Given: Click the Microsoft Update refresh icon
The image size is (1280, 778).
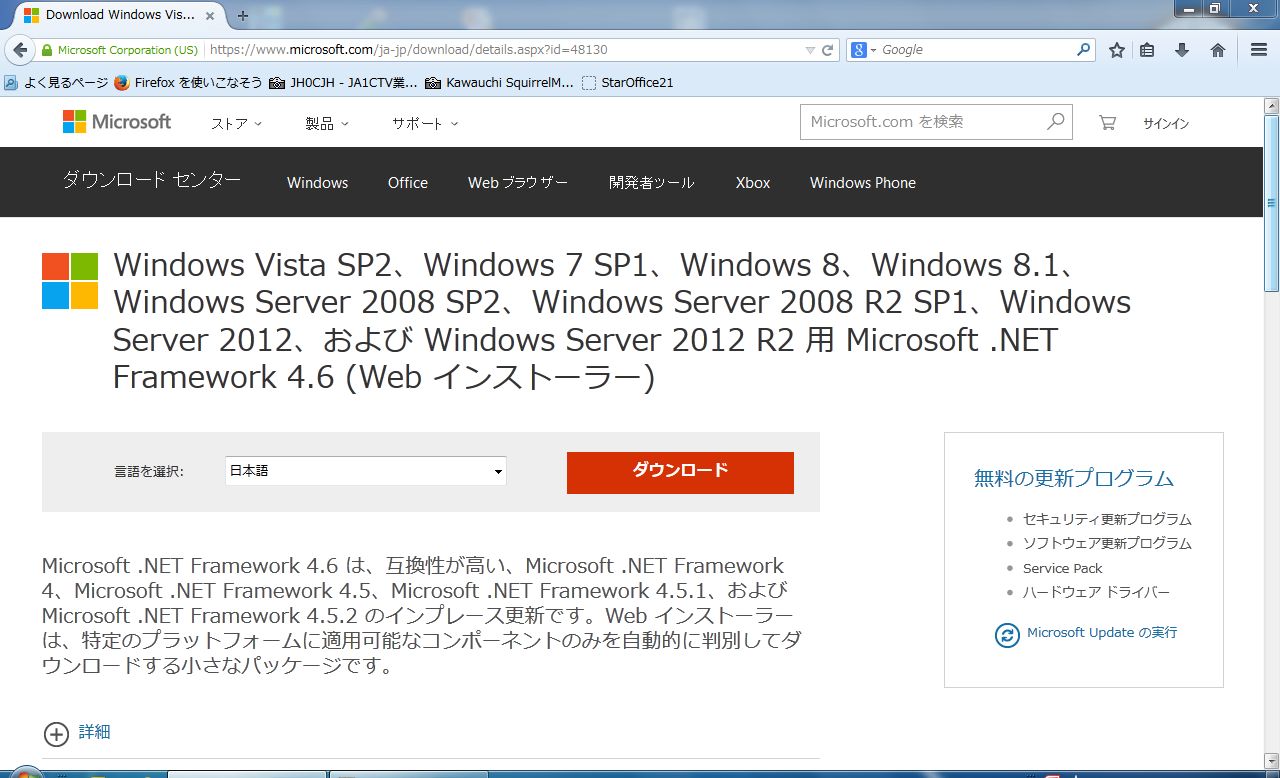Looking at the screenshot, I should [1007, 634].
